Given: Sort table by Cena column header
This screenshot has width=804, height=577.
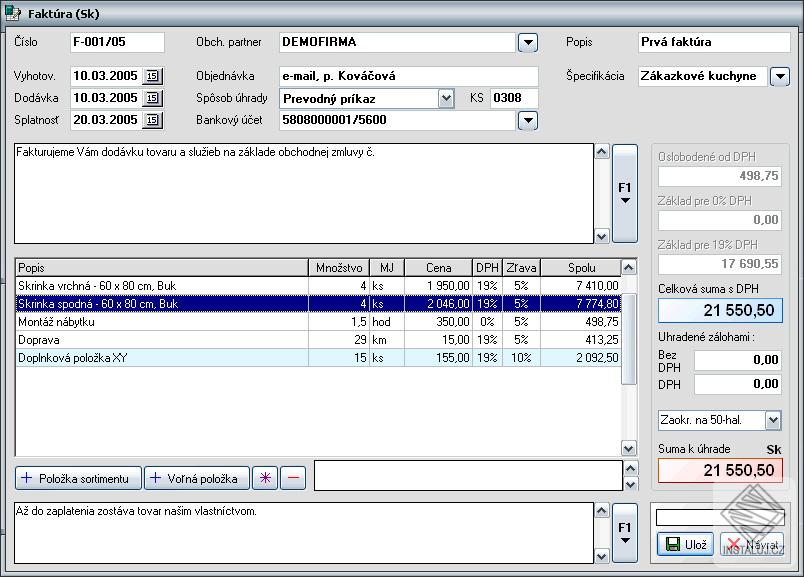Looking at the screenshot, I should coord(438,268).
